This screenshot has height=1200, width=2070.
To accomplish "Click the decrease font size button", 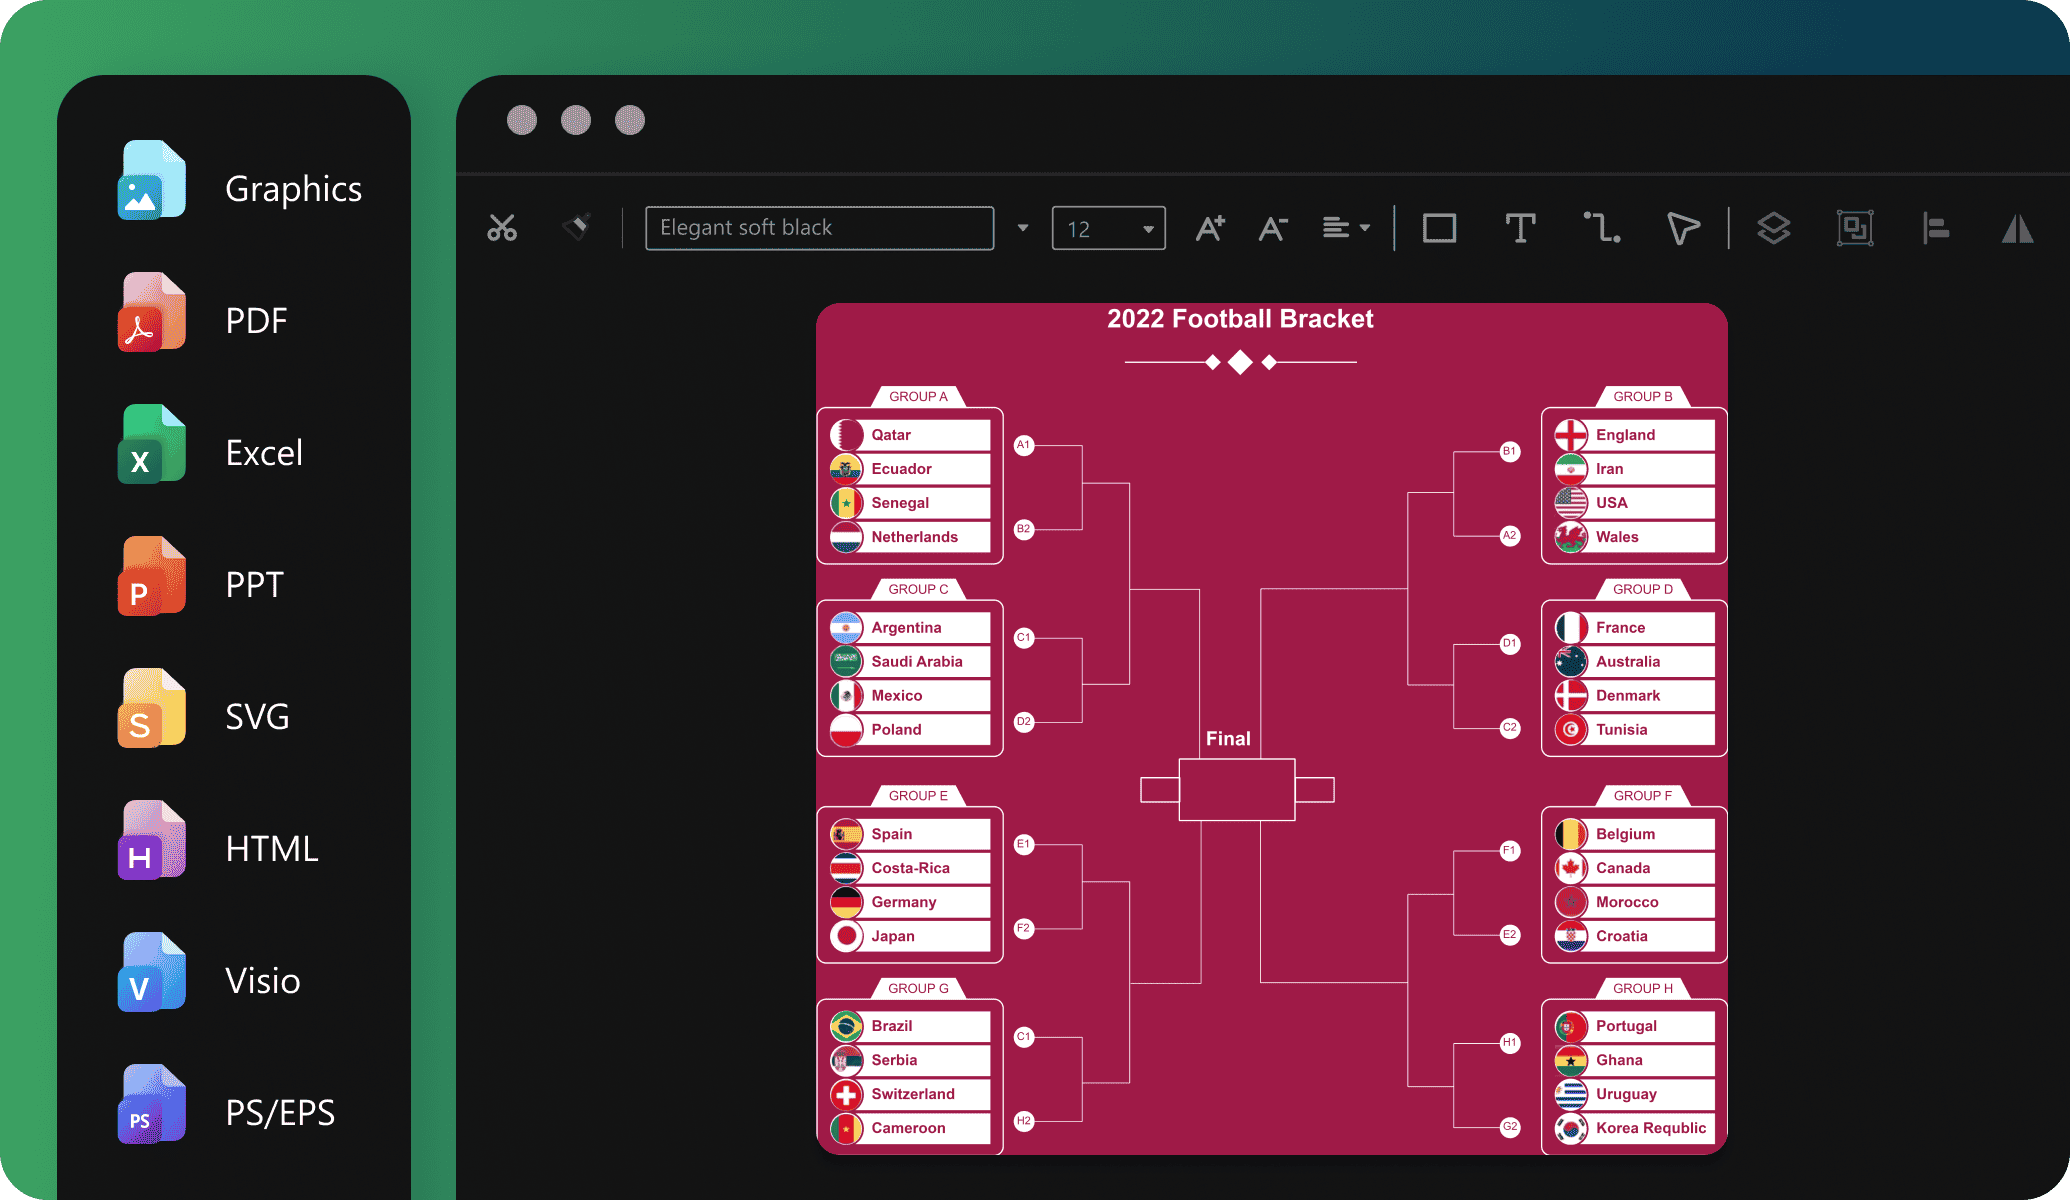I will pos(1271,227).
